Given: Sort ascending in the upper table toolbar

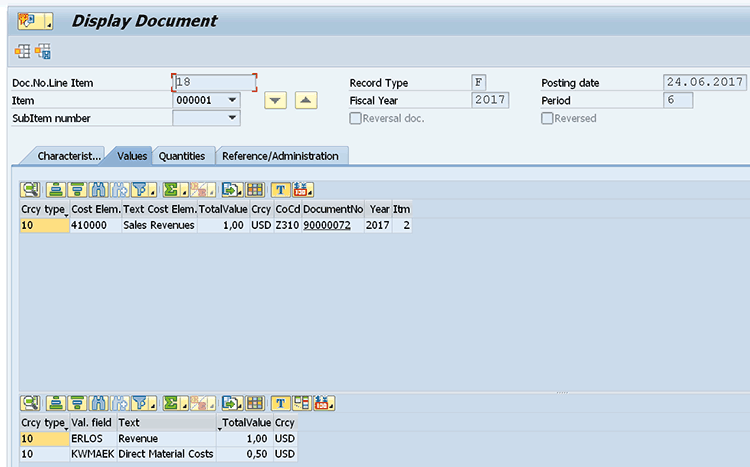Looking at the screenshot, I should click(x=56, y=189).
